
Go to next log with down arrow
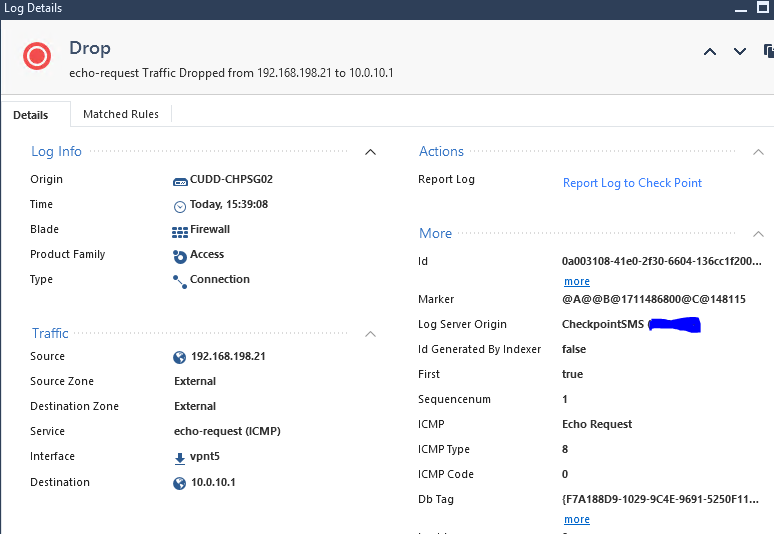pyautogui.click(x=740, y=52)
